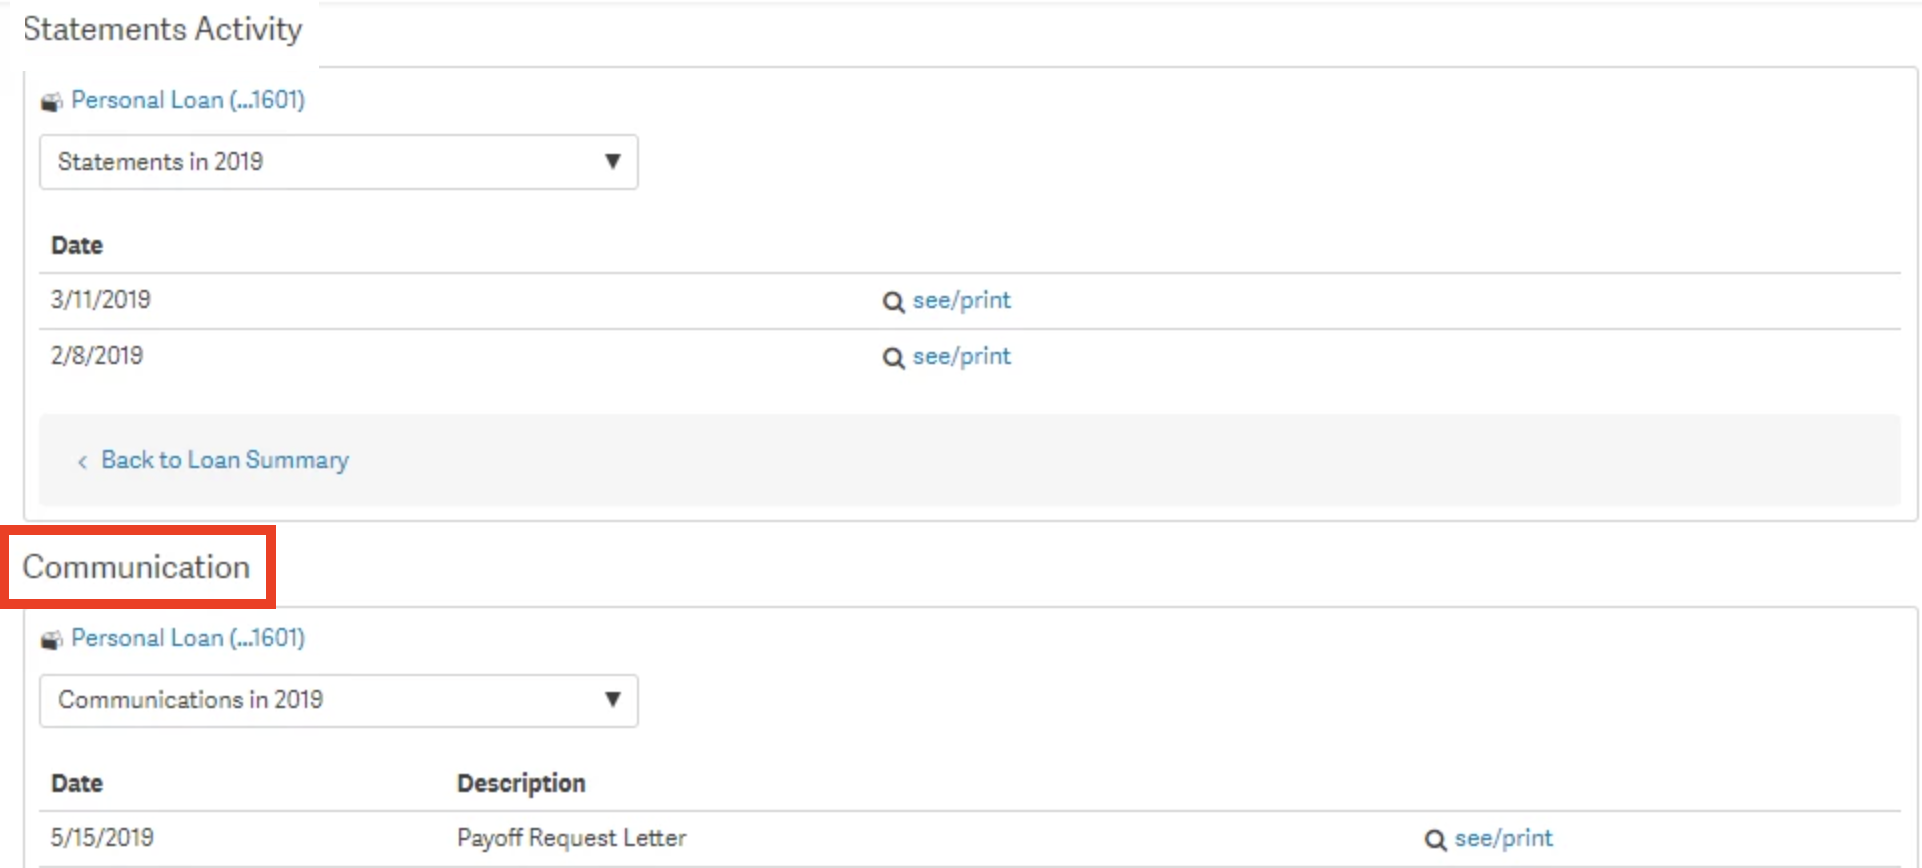Select the Payoff Request Letter description text

pos(571,838)
